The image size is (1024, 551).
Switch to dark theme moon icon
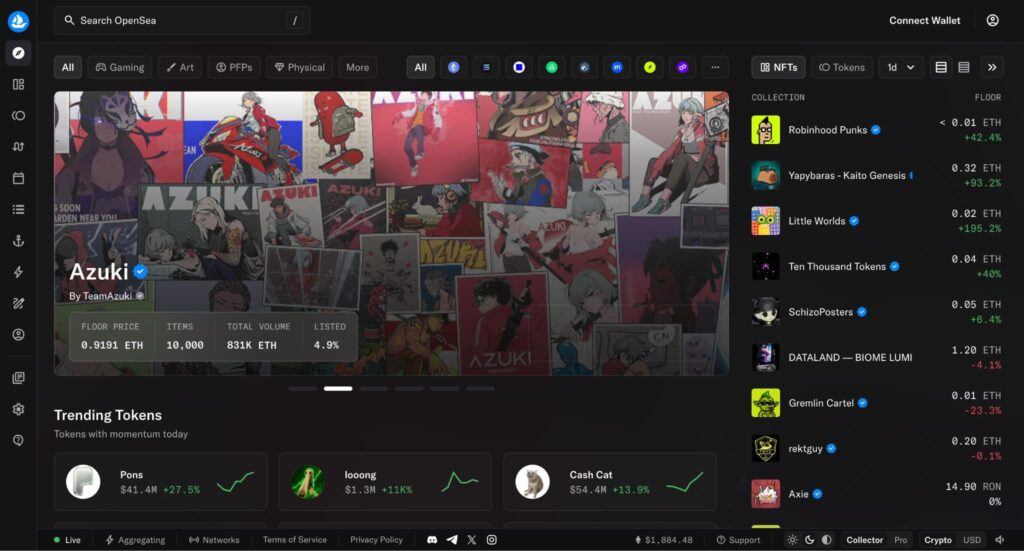809,540
